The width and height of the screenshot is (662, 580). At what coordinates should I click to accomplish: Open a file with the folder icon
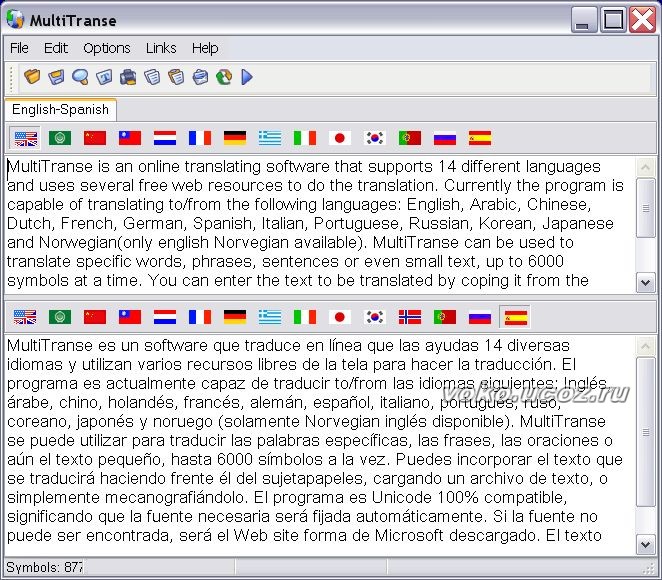point(32,77)
